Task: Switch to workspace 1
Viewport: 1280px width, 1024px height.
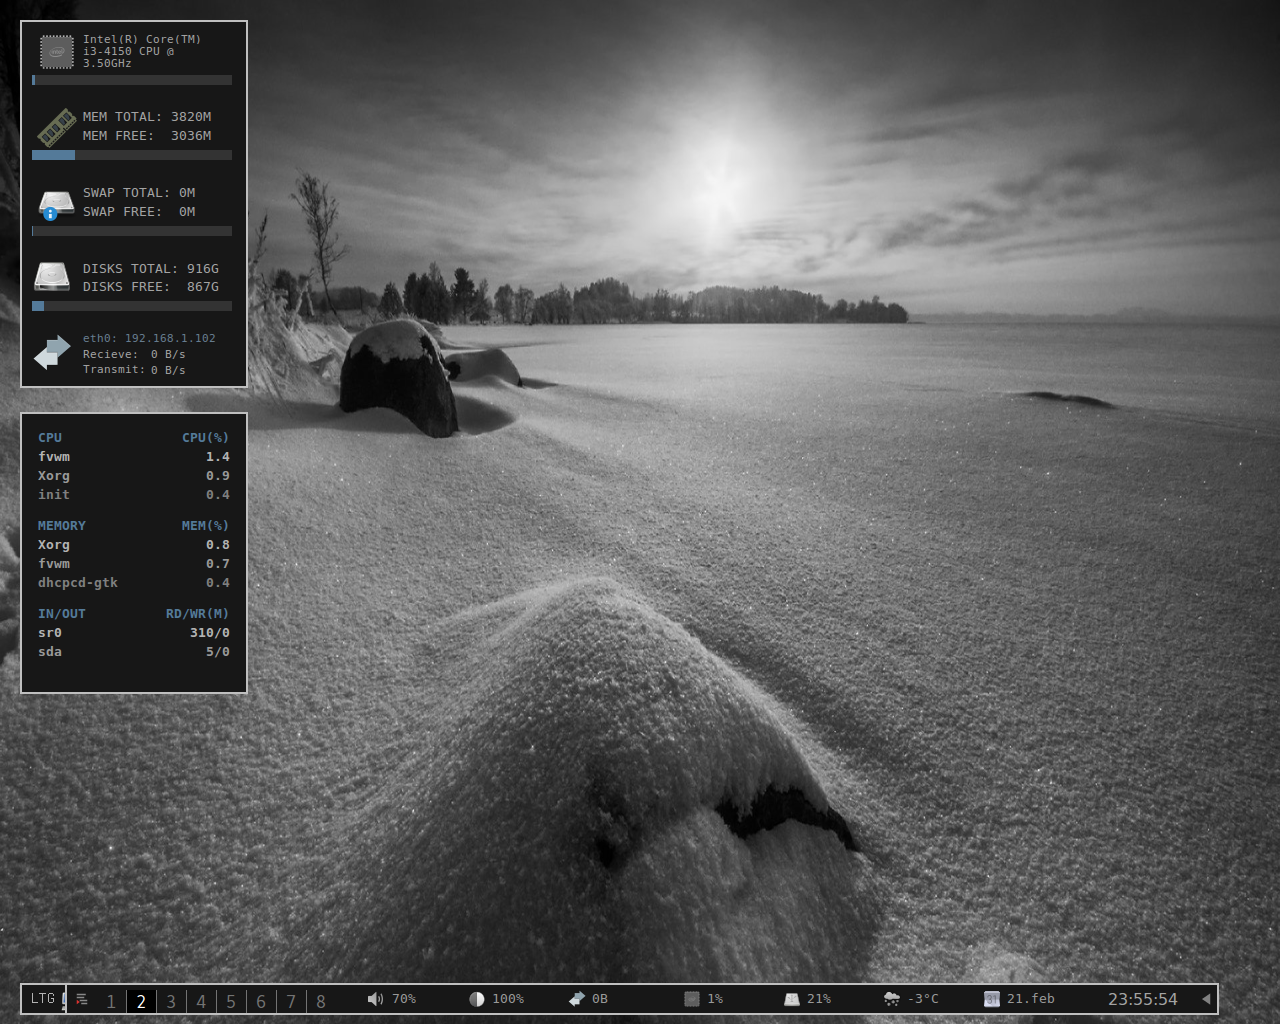Action: coord(111,1000)
